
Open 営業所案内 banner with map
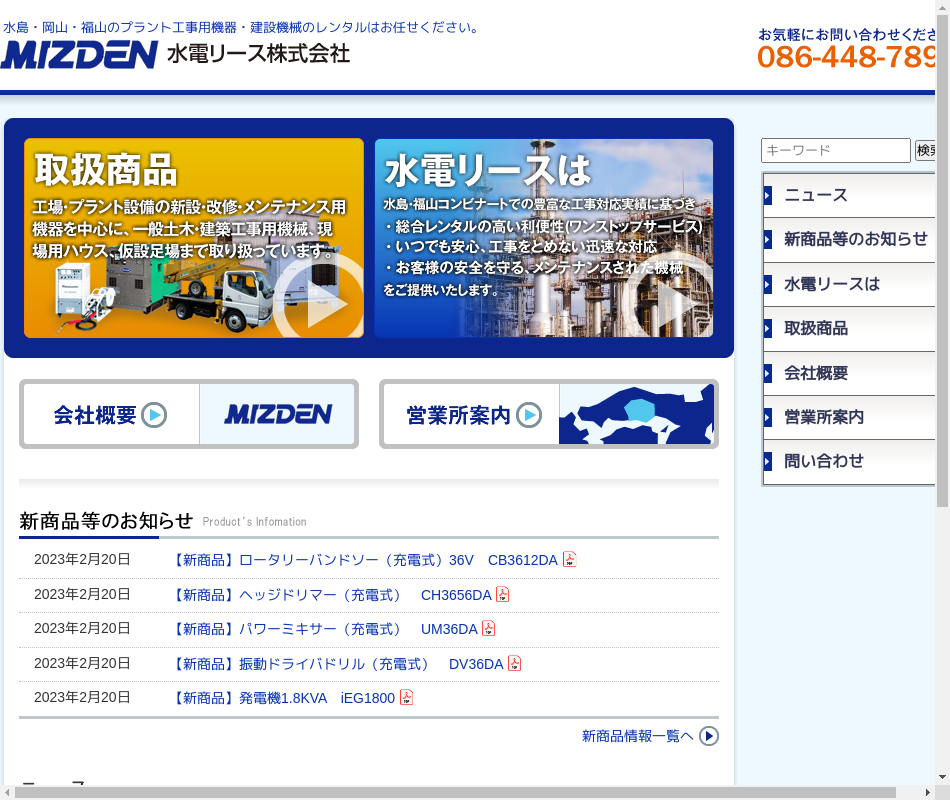549,414
